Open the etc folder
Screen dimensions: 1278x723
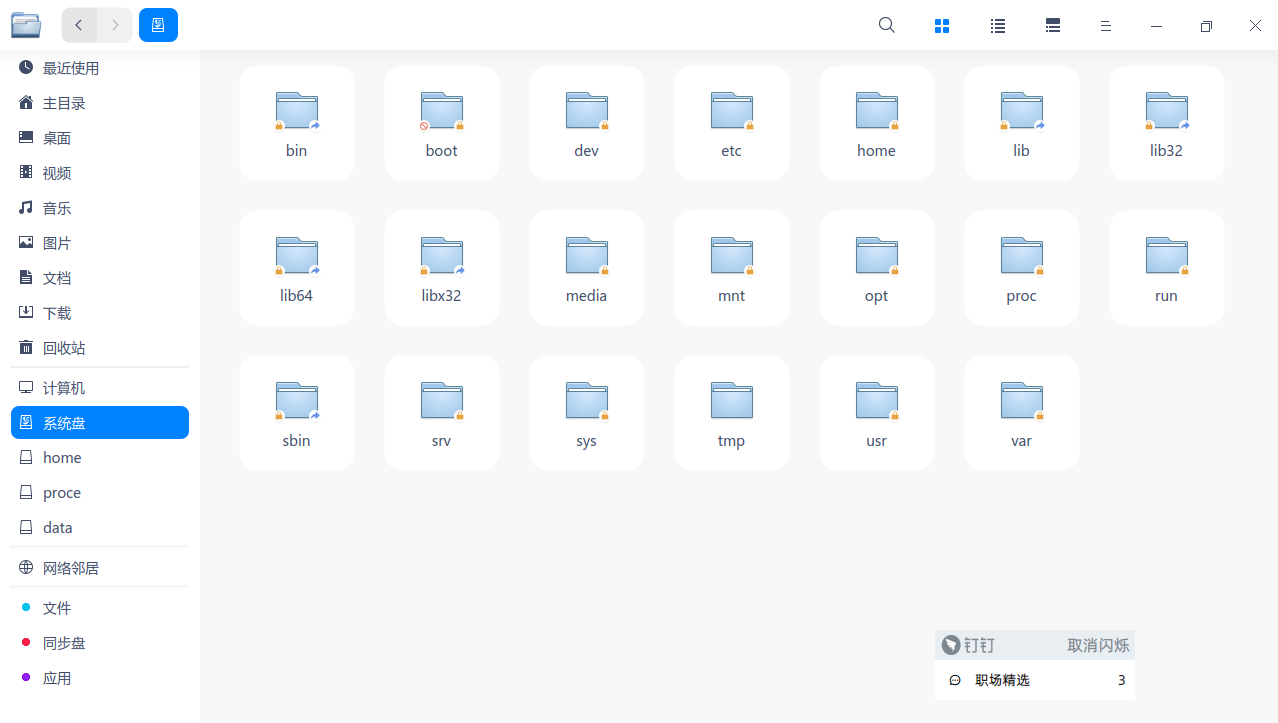click(x=732, y=123)
